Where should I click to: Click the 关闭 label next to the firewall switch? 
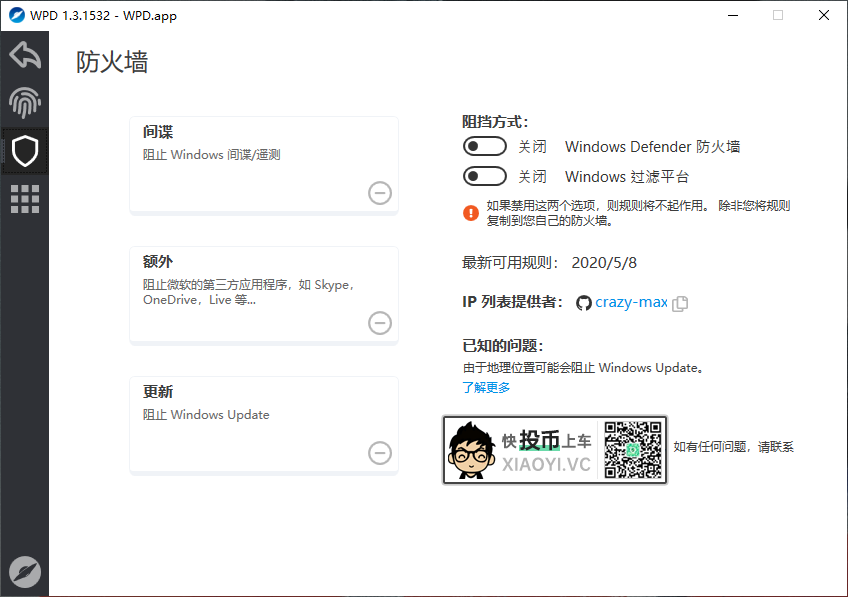point(533,146)
